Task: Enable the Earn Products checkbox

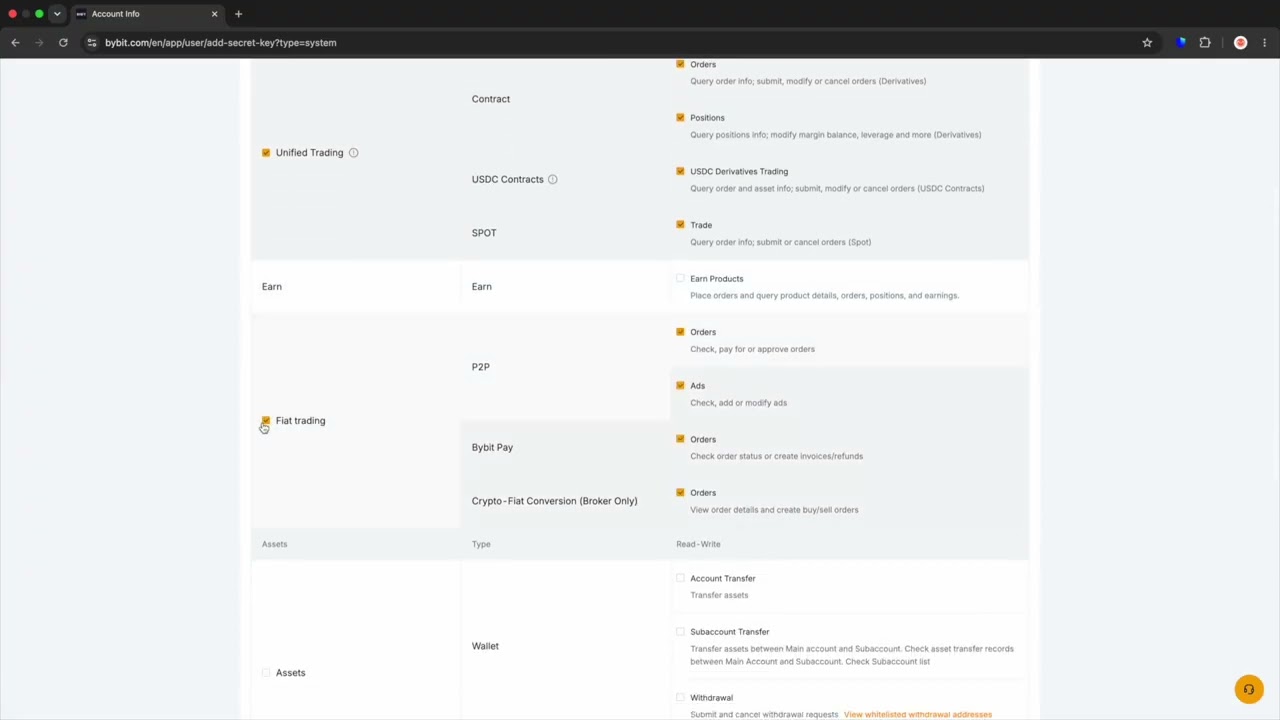Action: click(x=680, y=279)
